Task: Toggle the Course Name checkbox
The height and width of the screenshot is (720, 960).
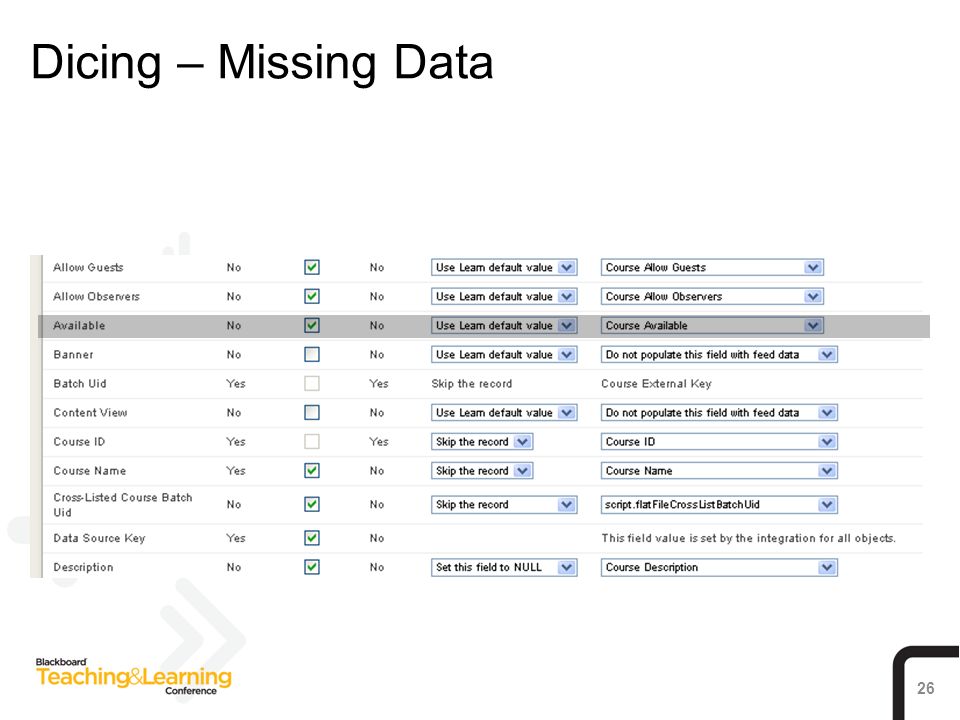Action: coord(312,471)
